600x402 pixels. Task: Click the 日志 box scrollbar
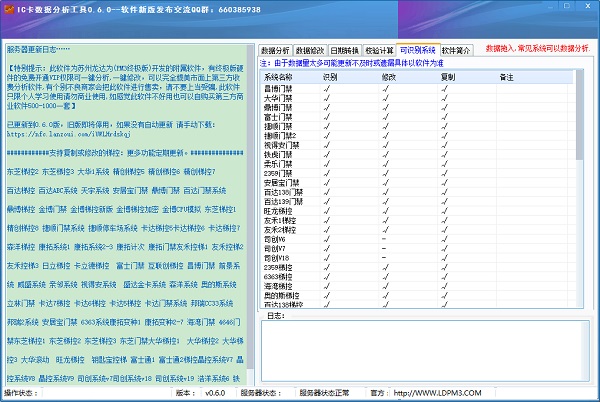coord(585,350)
